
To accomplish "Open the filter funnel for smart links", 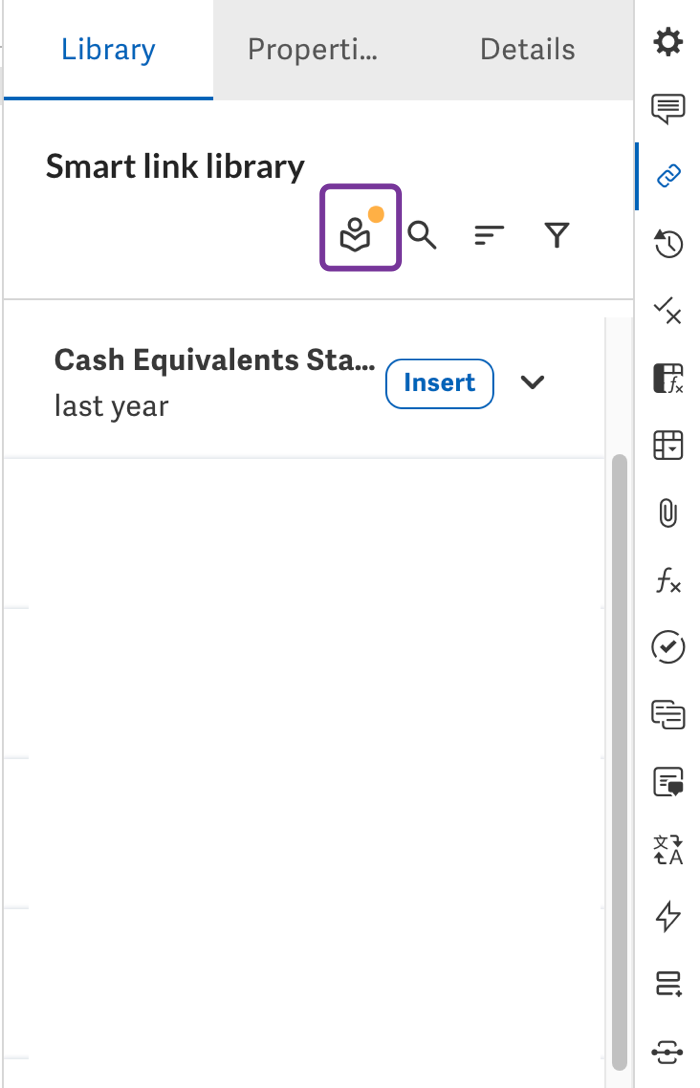I will 557,236.
